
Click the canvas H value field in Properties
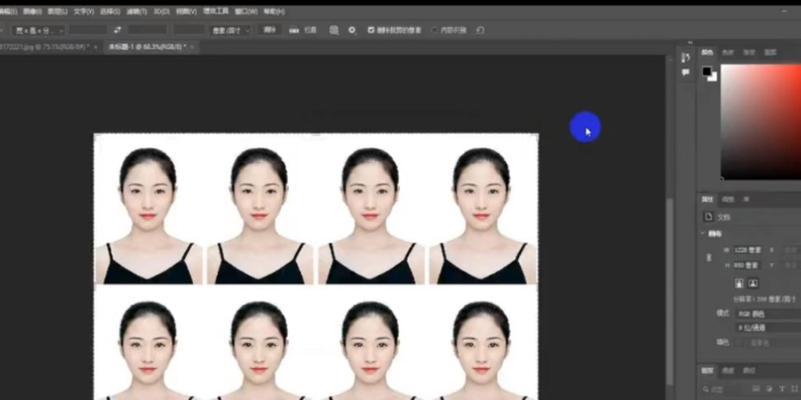(747, 265)
